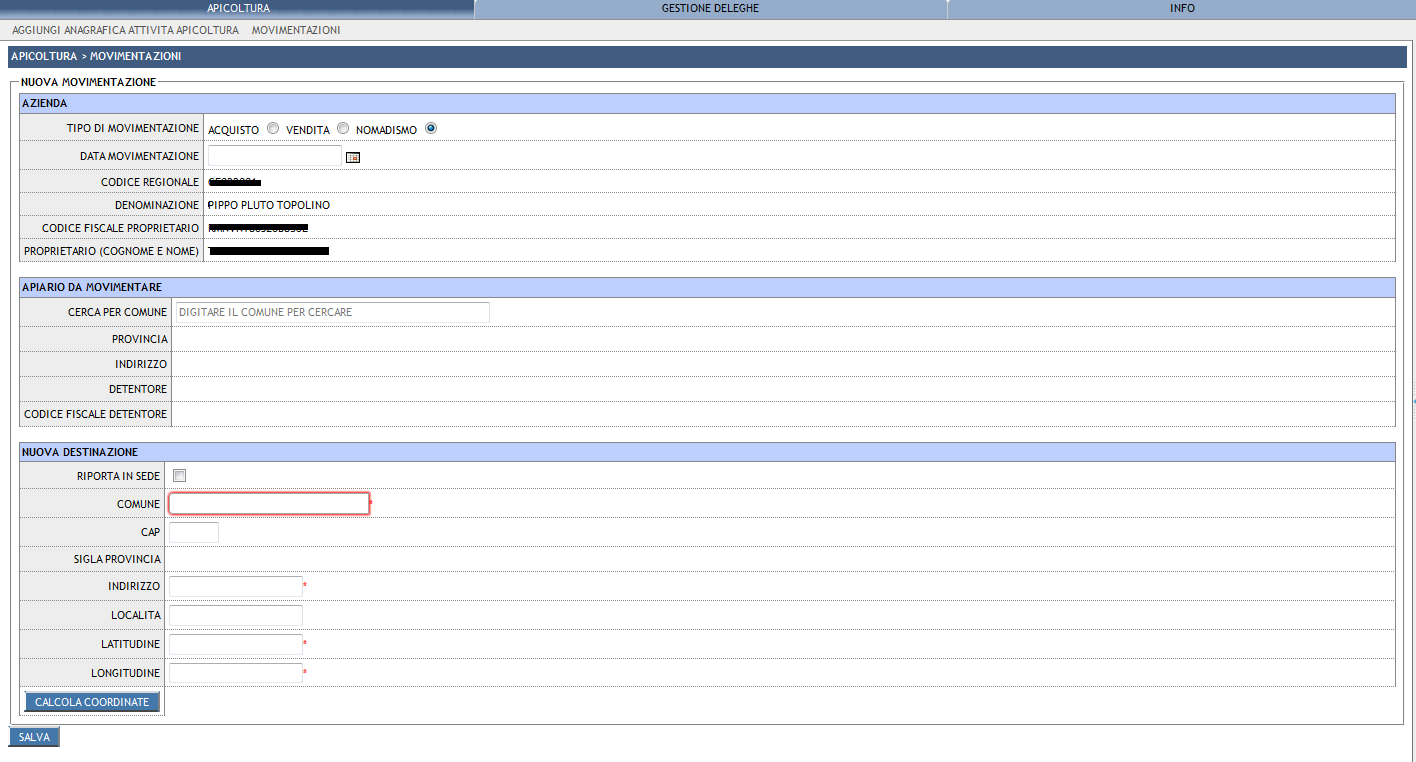Click the LATITUDINE input field
This screenshot has height=762, width=1416.
click(x=236, y=644)
